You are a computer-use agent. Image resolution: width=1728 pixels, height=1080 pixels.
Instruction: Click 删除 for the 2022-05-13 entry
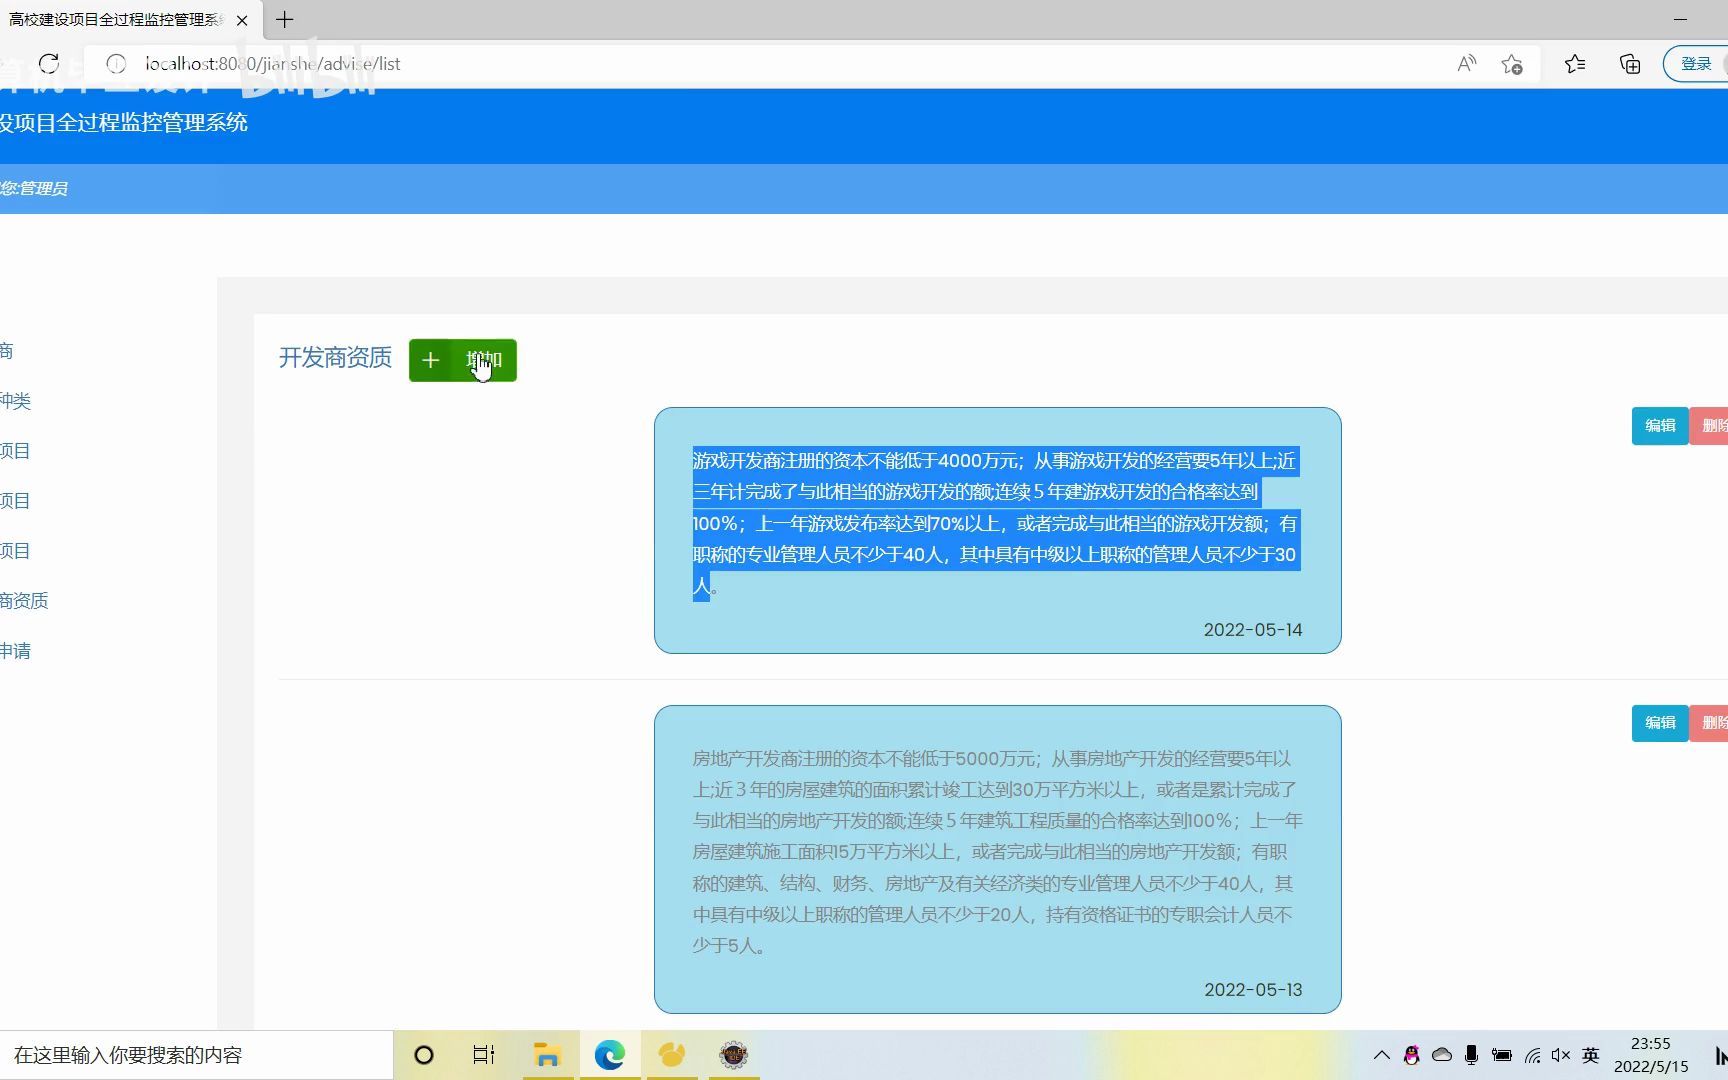click(x=1710, y=723)
